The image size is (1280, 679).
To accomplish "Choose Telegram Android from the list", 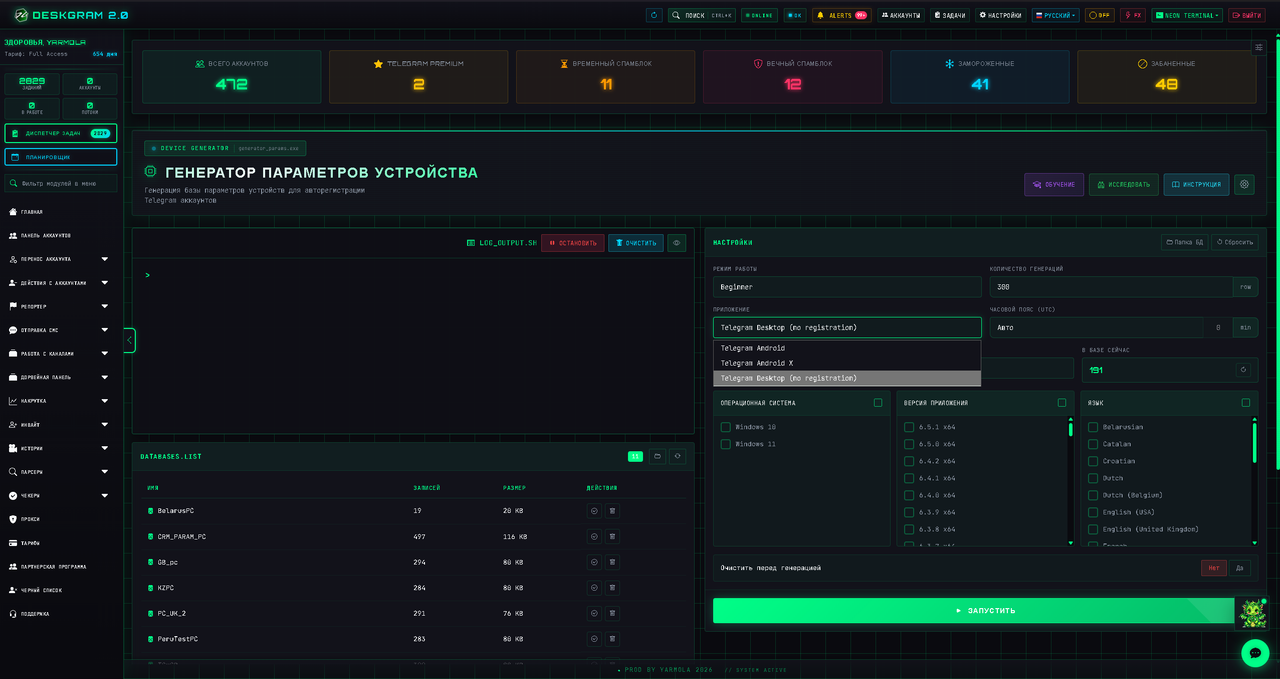I will (847, 348).
